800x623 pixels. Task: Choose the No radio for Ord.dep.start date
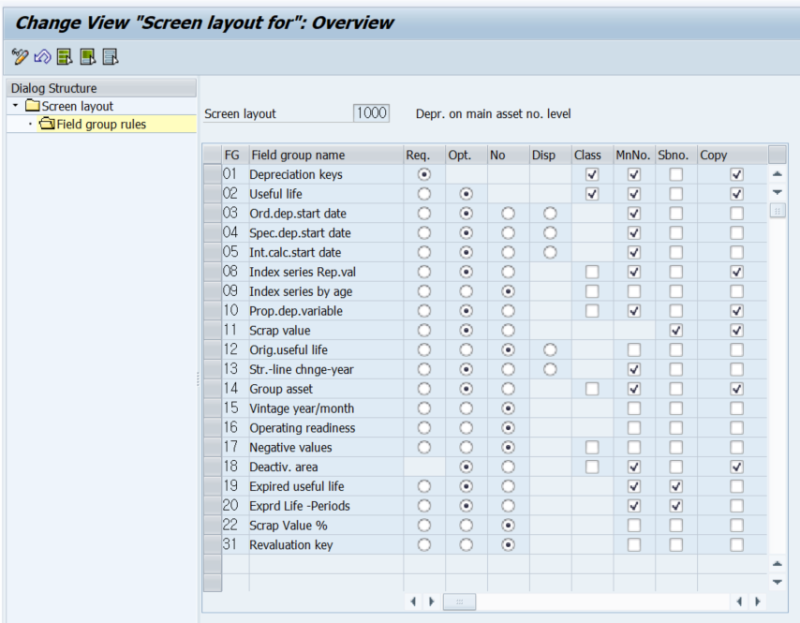click(508, 213)
